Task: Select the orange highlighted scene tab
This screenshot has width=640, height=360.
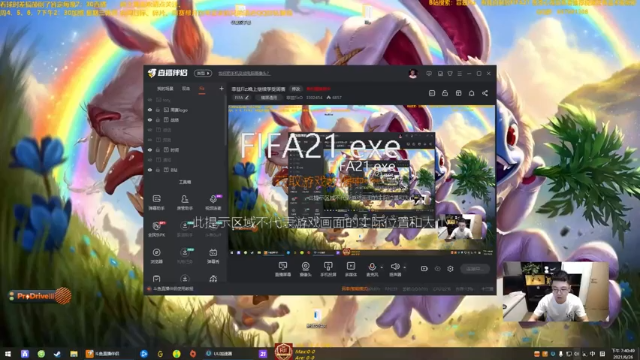Action: tap(202, 89)
